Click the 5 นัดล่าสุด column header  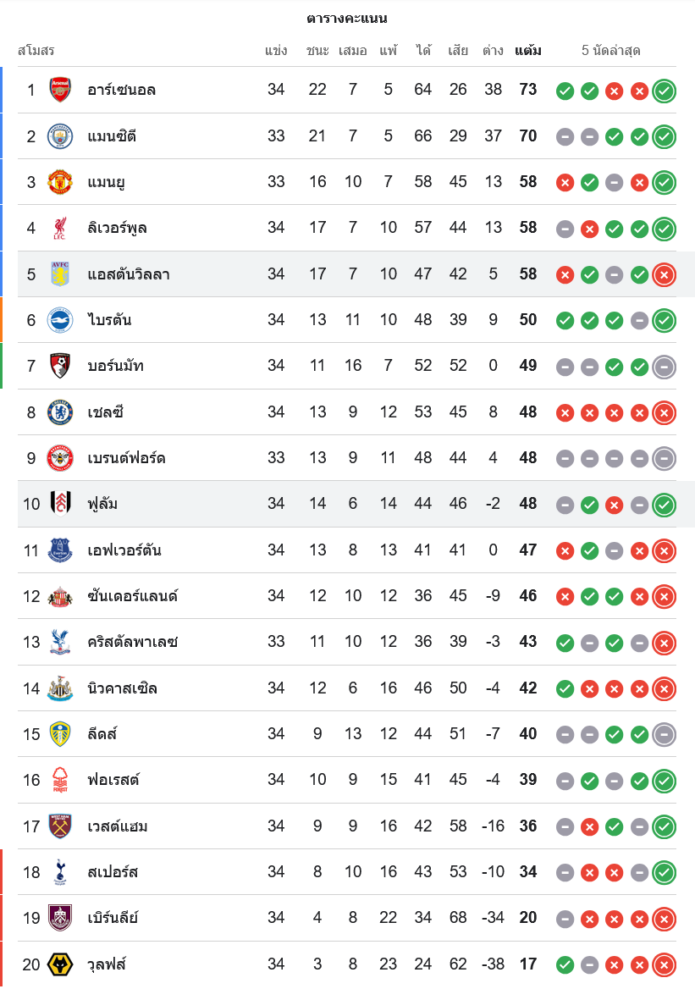point(611,50)
